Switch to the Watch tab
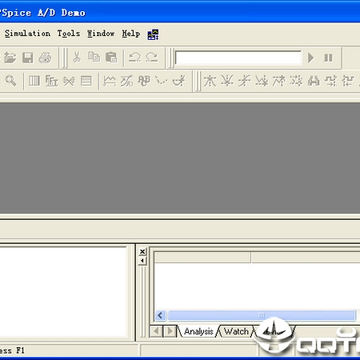The image size is (360, 360). 236,332
